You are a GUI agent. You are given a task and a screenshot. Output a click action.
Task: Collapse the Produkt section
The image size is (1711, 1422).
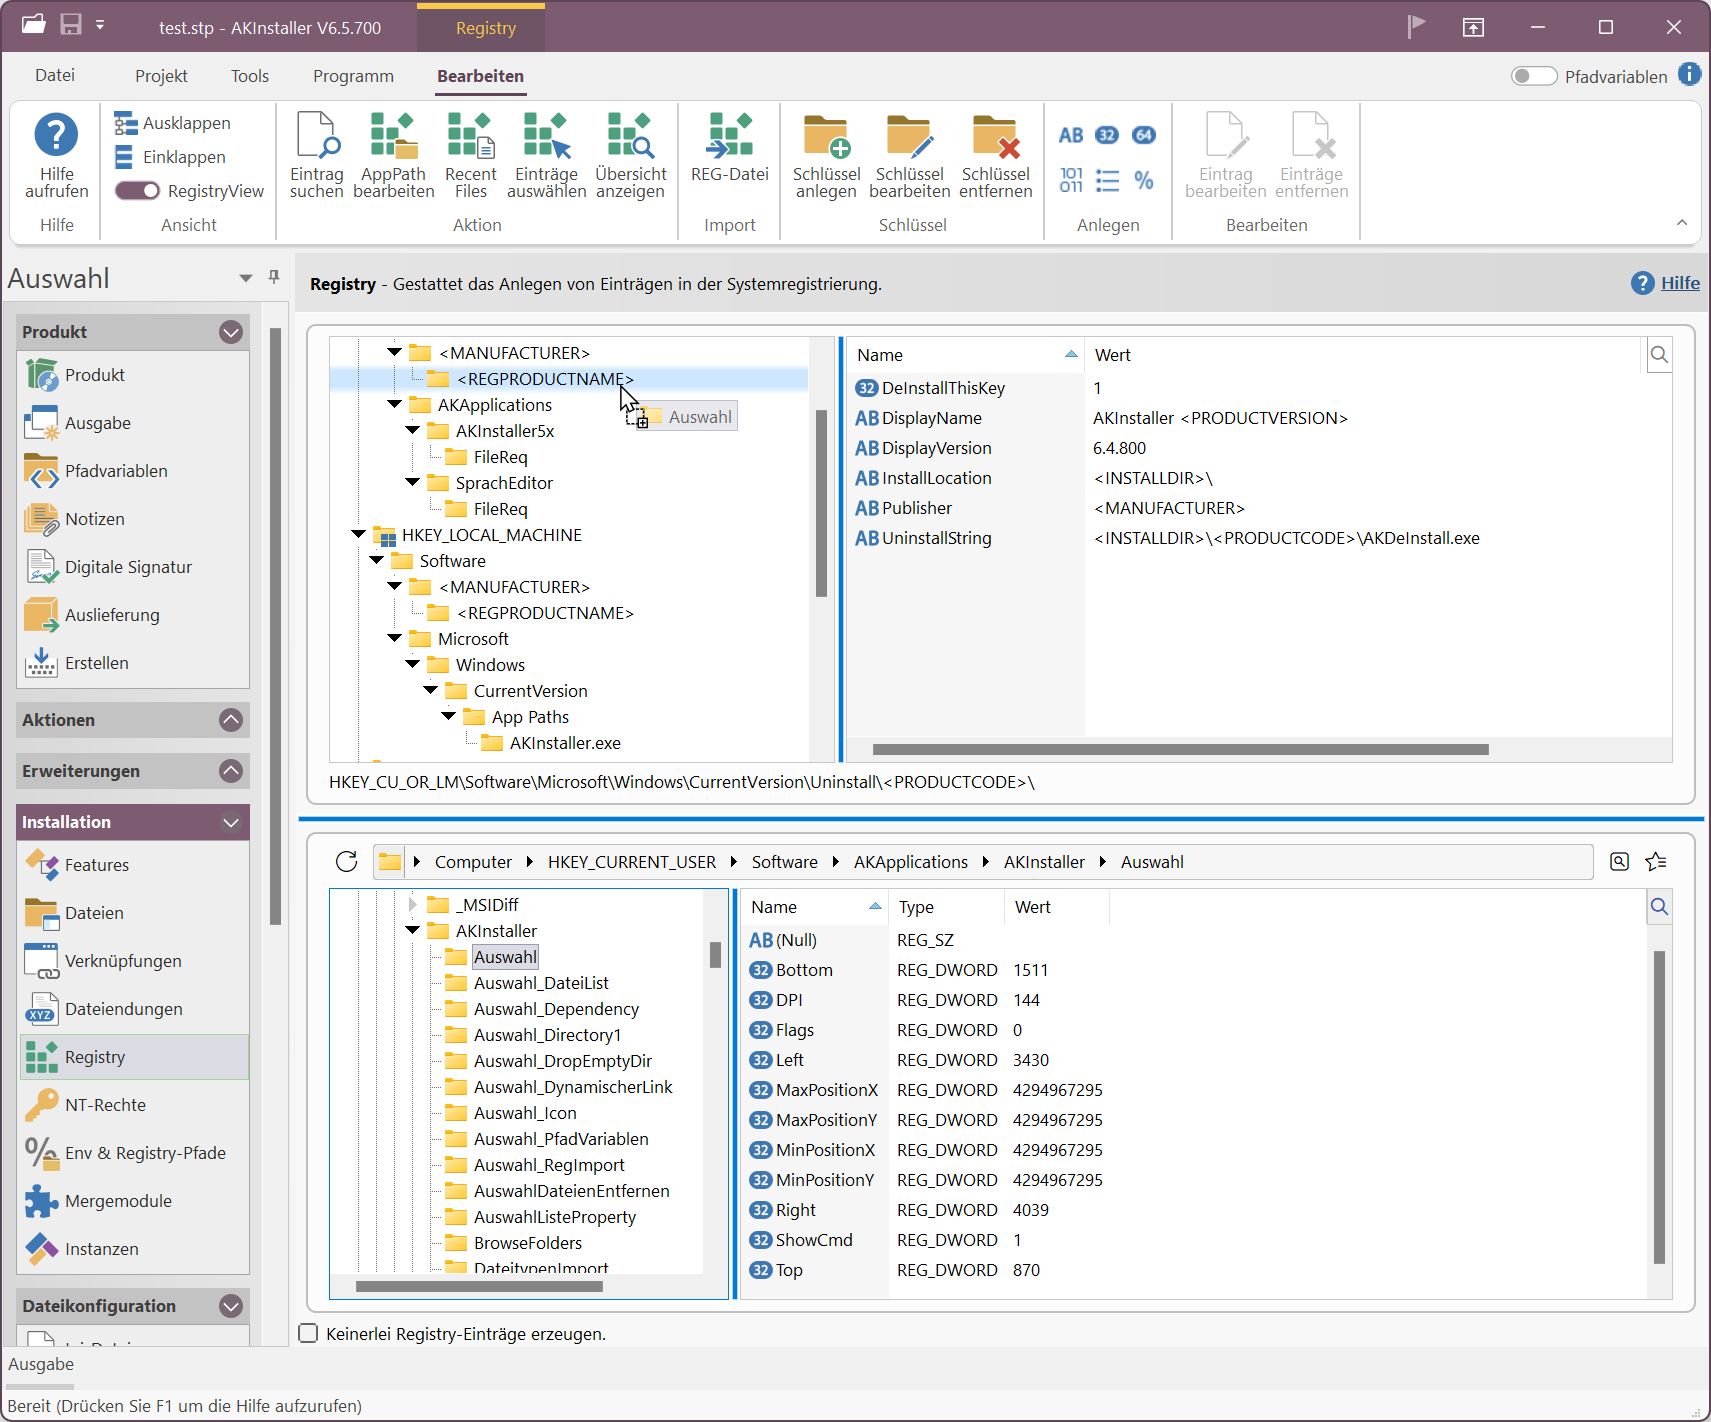click(231, 332)
